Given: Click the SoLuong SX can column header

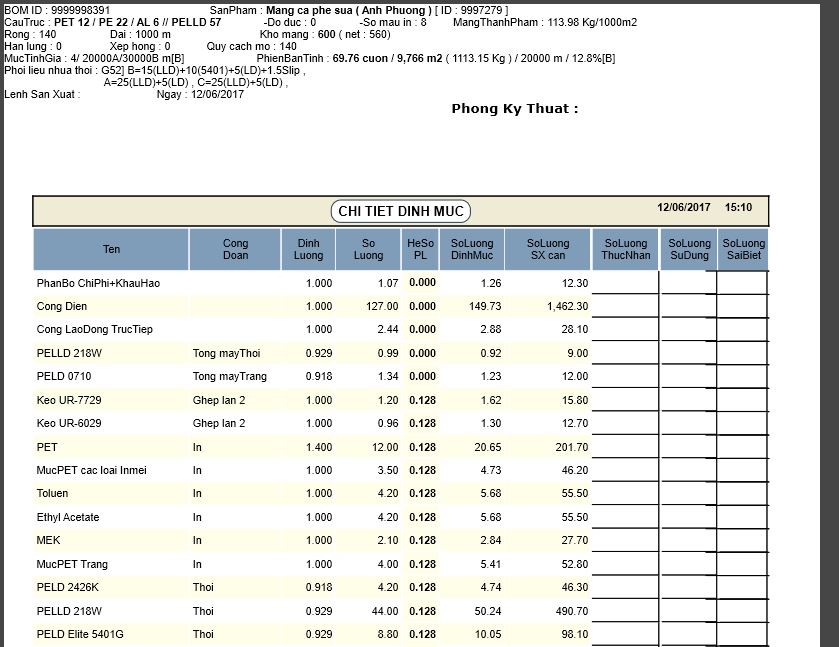Looking at the screenshot, I should click(x=548, y=250).
